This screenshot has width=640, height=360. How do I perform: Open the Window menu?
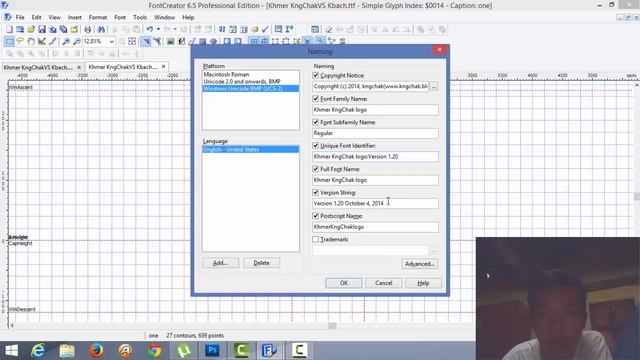164,18
